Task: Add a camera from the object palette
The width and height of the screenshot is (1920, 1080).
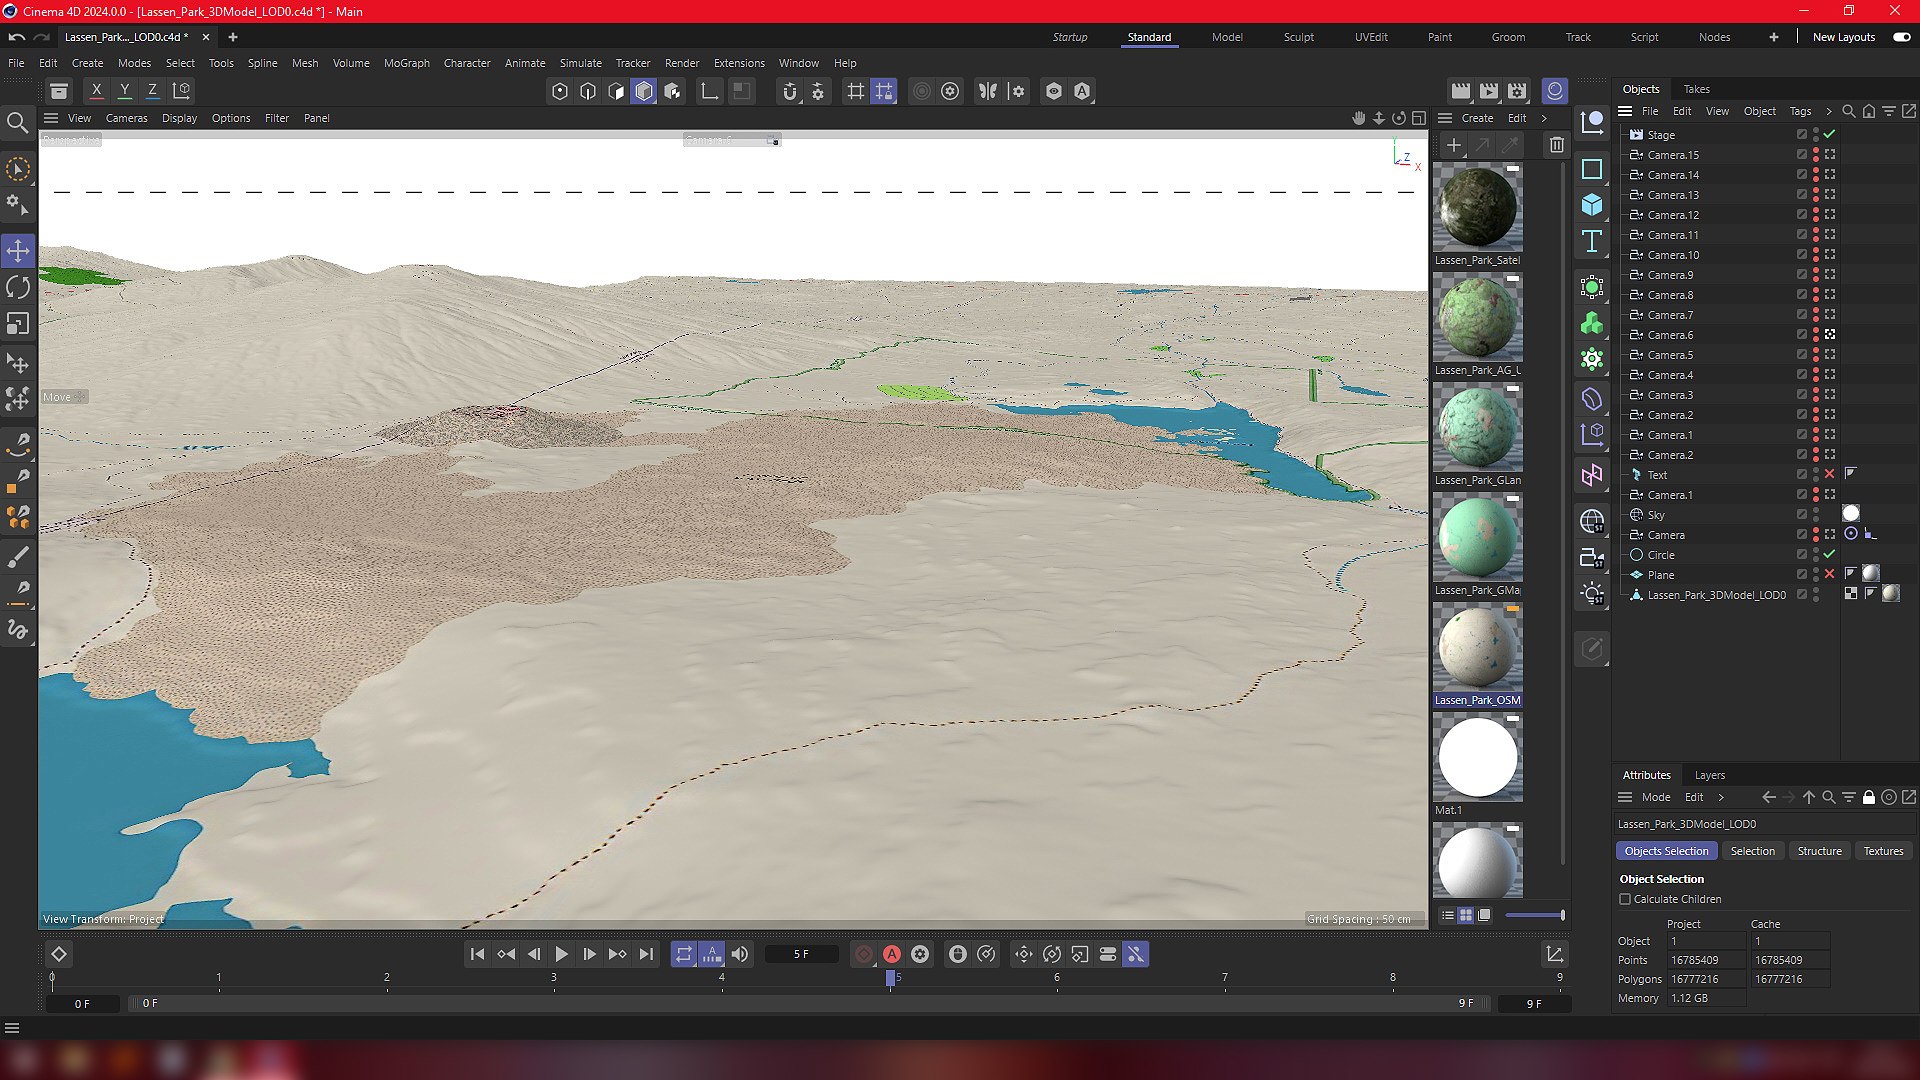Action: (x=1592, y=558)
